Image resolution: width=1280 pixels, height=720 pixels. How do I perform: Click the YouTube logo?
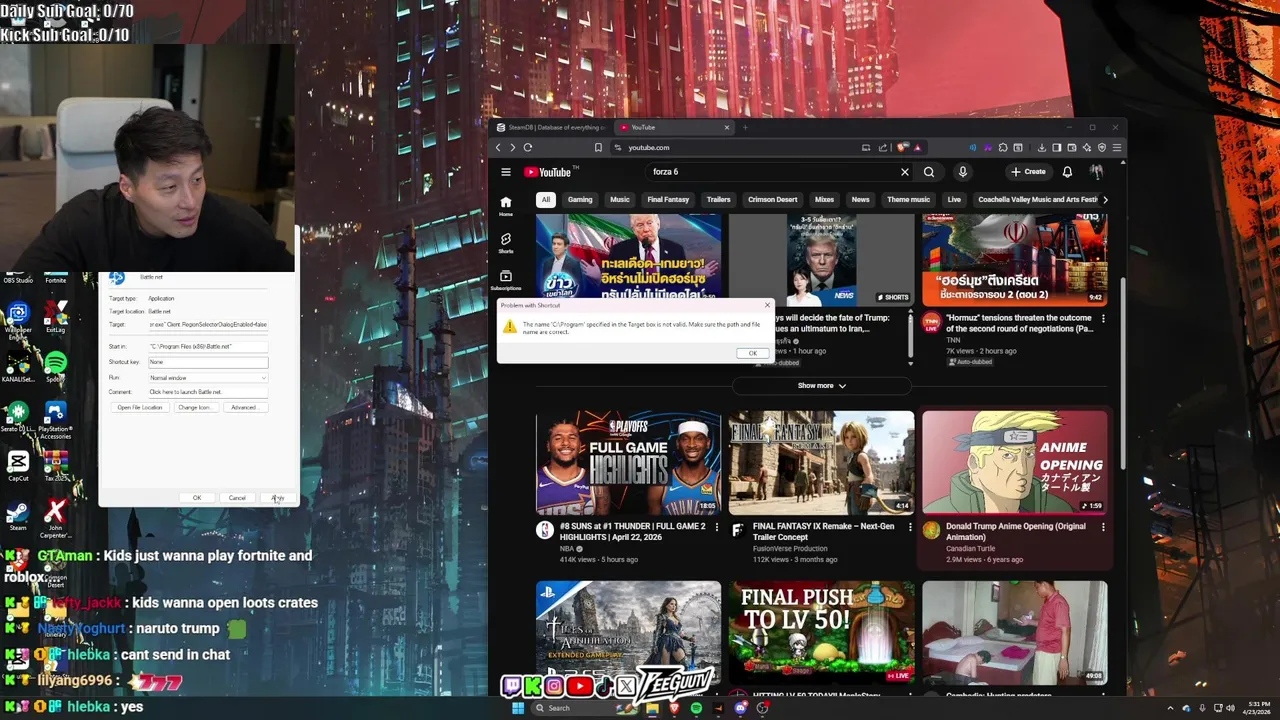point(547,172)
